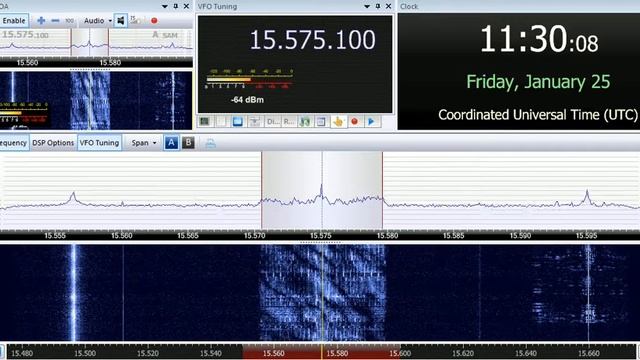Click the lock icon beside VFO B
The width and height of the screenshot is (640, 360).
click(210, 143)
